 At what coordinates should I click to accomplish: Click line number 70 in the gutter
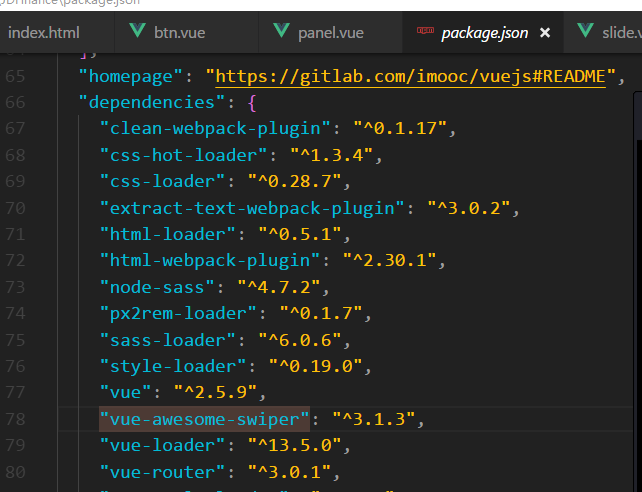tap(15, 208)
